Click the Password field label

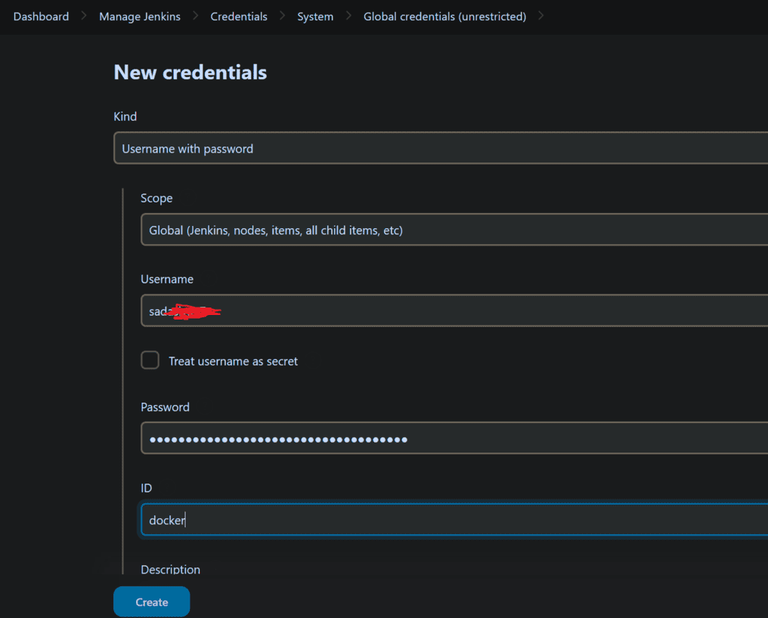(165, 407)
